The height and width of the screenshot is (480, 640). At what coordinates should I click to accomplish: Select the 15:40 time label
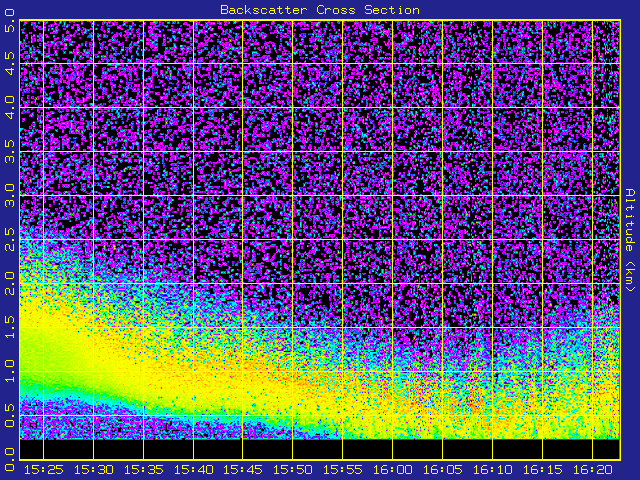pyautogui.click(x=193, y=470)
